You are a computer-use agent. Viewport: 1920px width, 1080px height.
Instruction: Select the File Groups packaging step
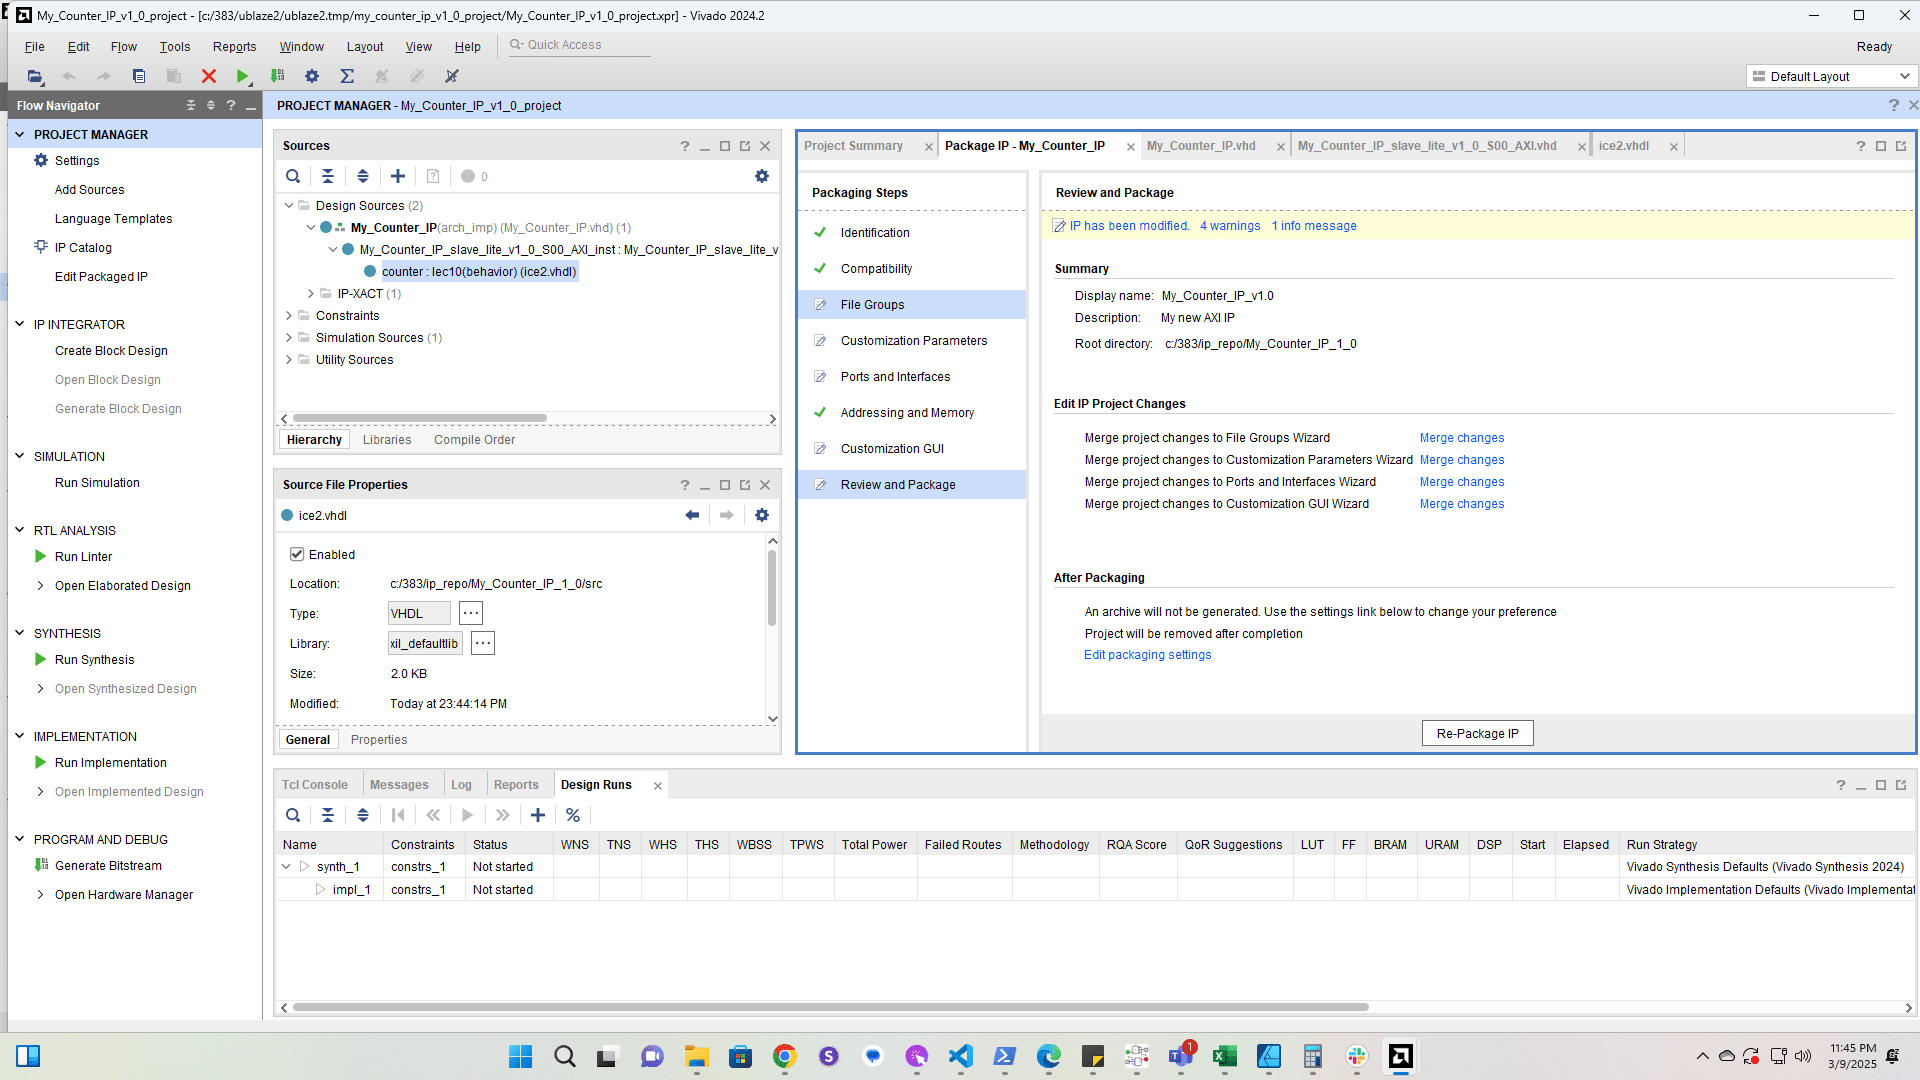(x=872, y=305)
